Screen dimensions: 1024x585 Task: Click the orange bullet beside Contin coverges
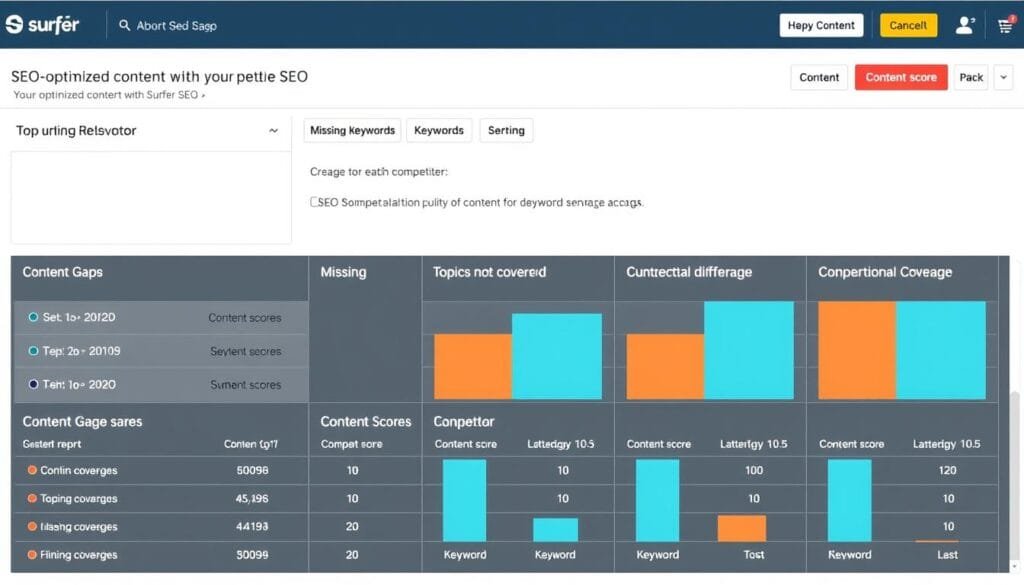coord(32,470)
